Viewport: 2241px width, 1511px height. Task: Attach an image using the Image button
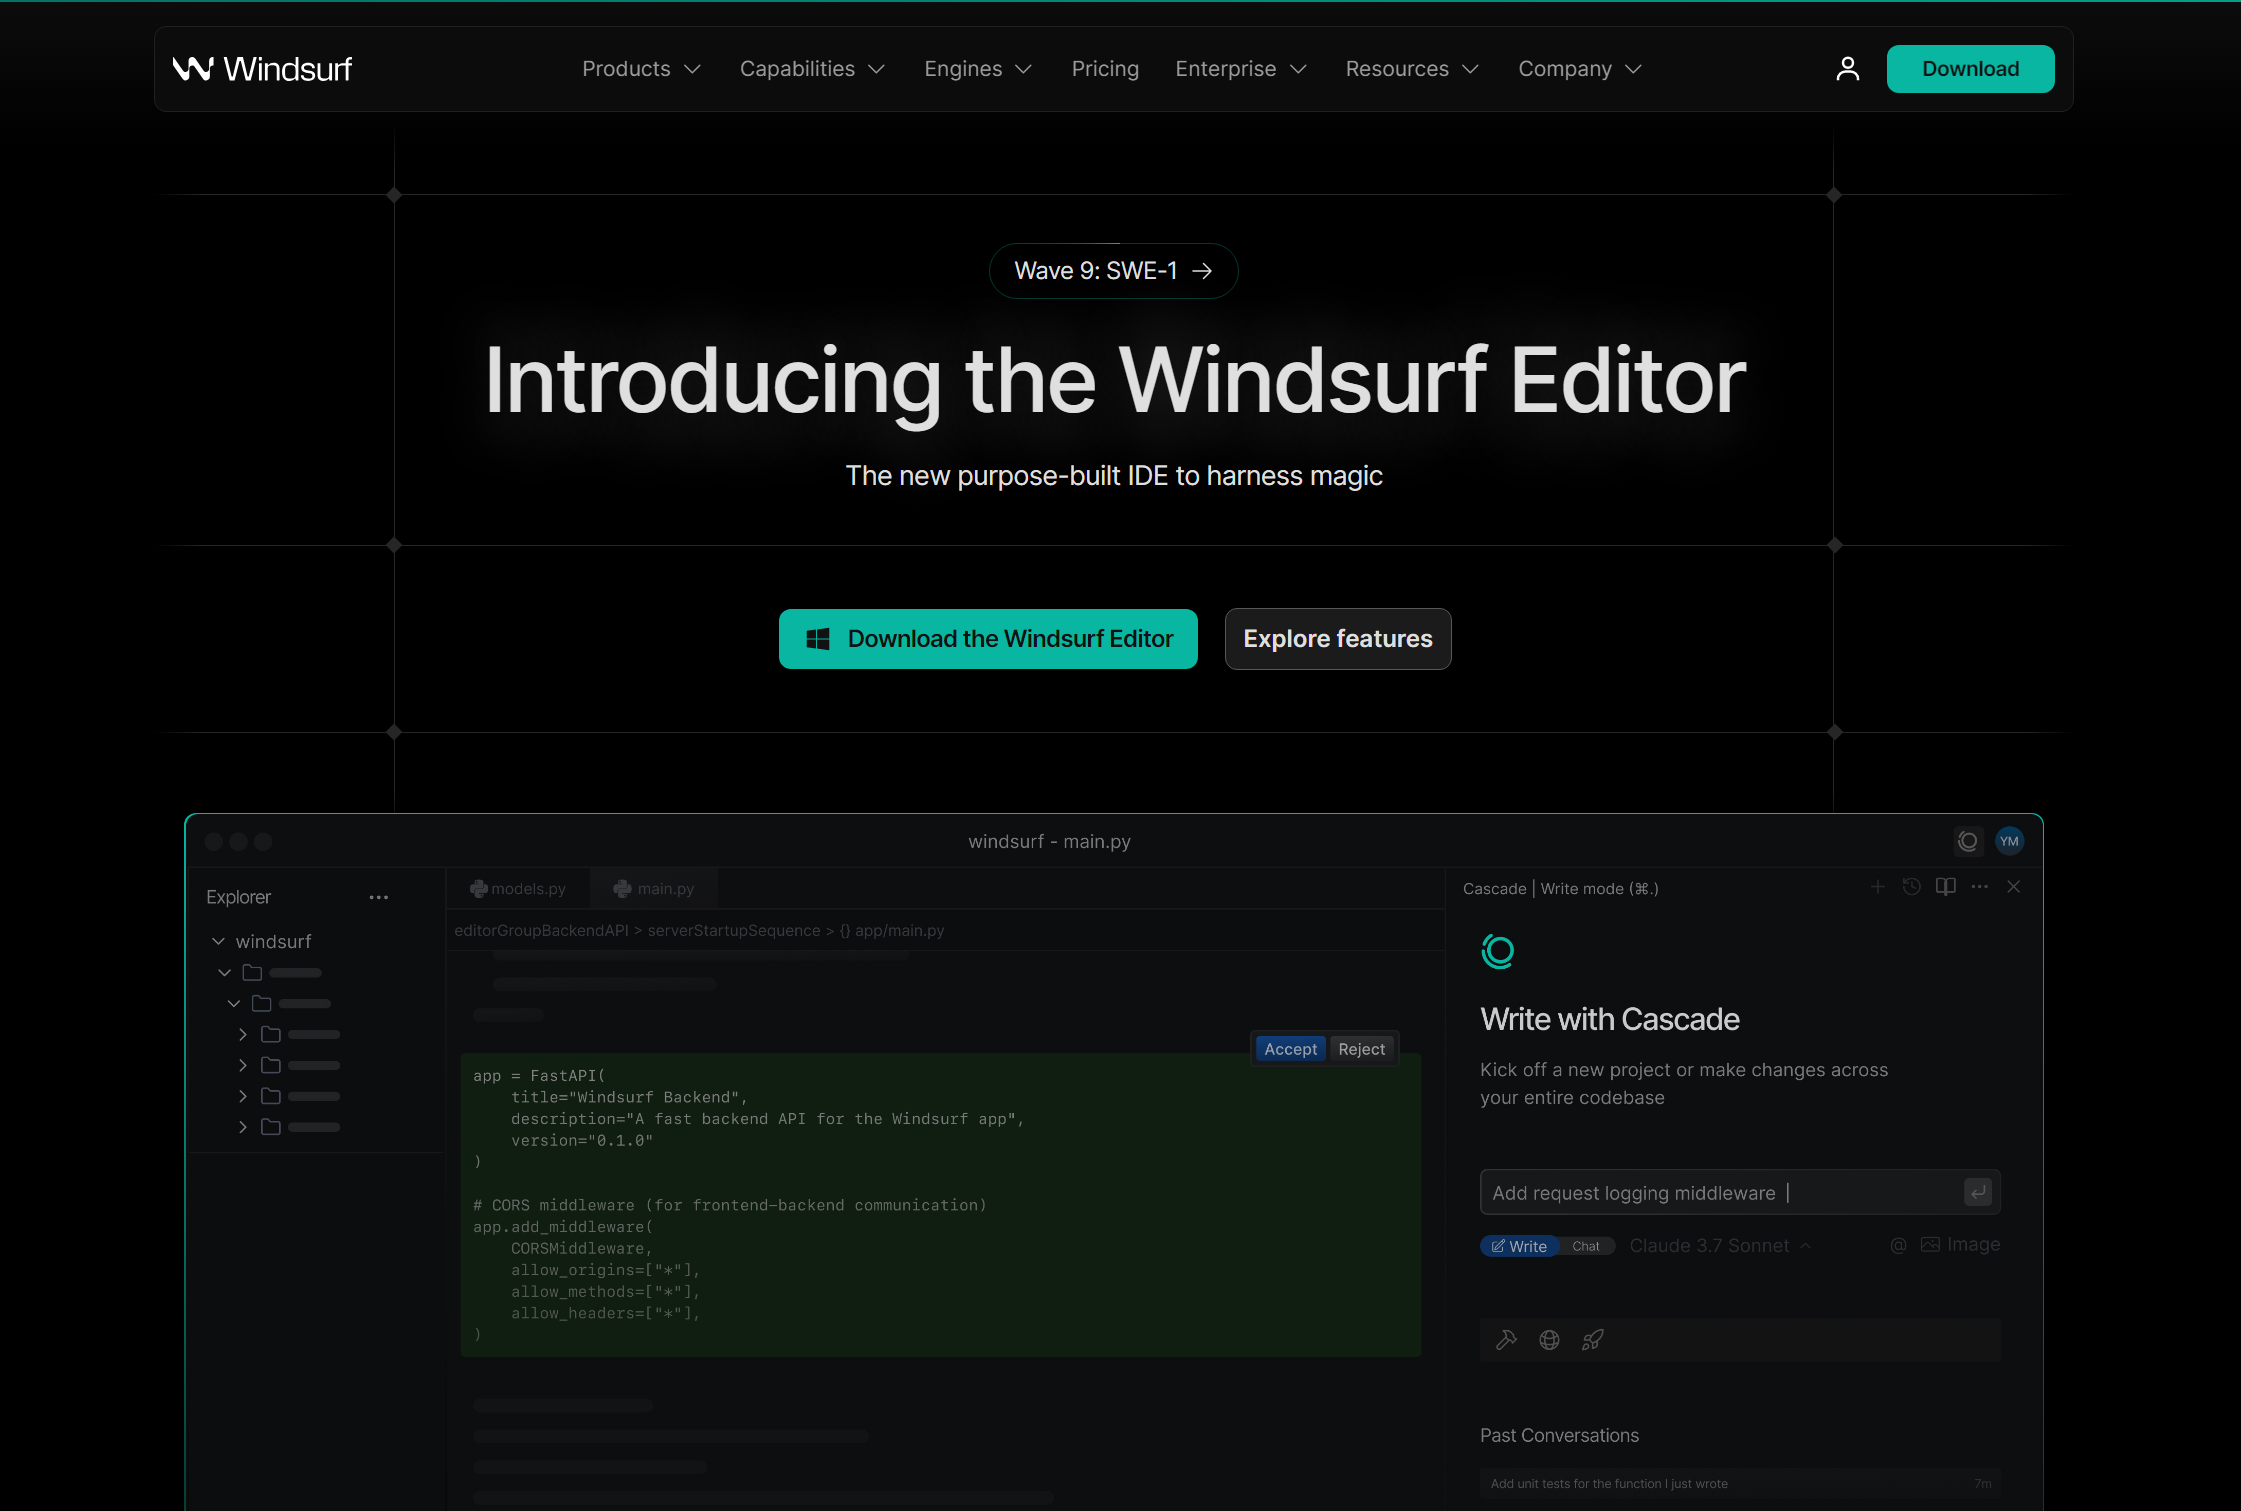pos(1961,1245)
